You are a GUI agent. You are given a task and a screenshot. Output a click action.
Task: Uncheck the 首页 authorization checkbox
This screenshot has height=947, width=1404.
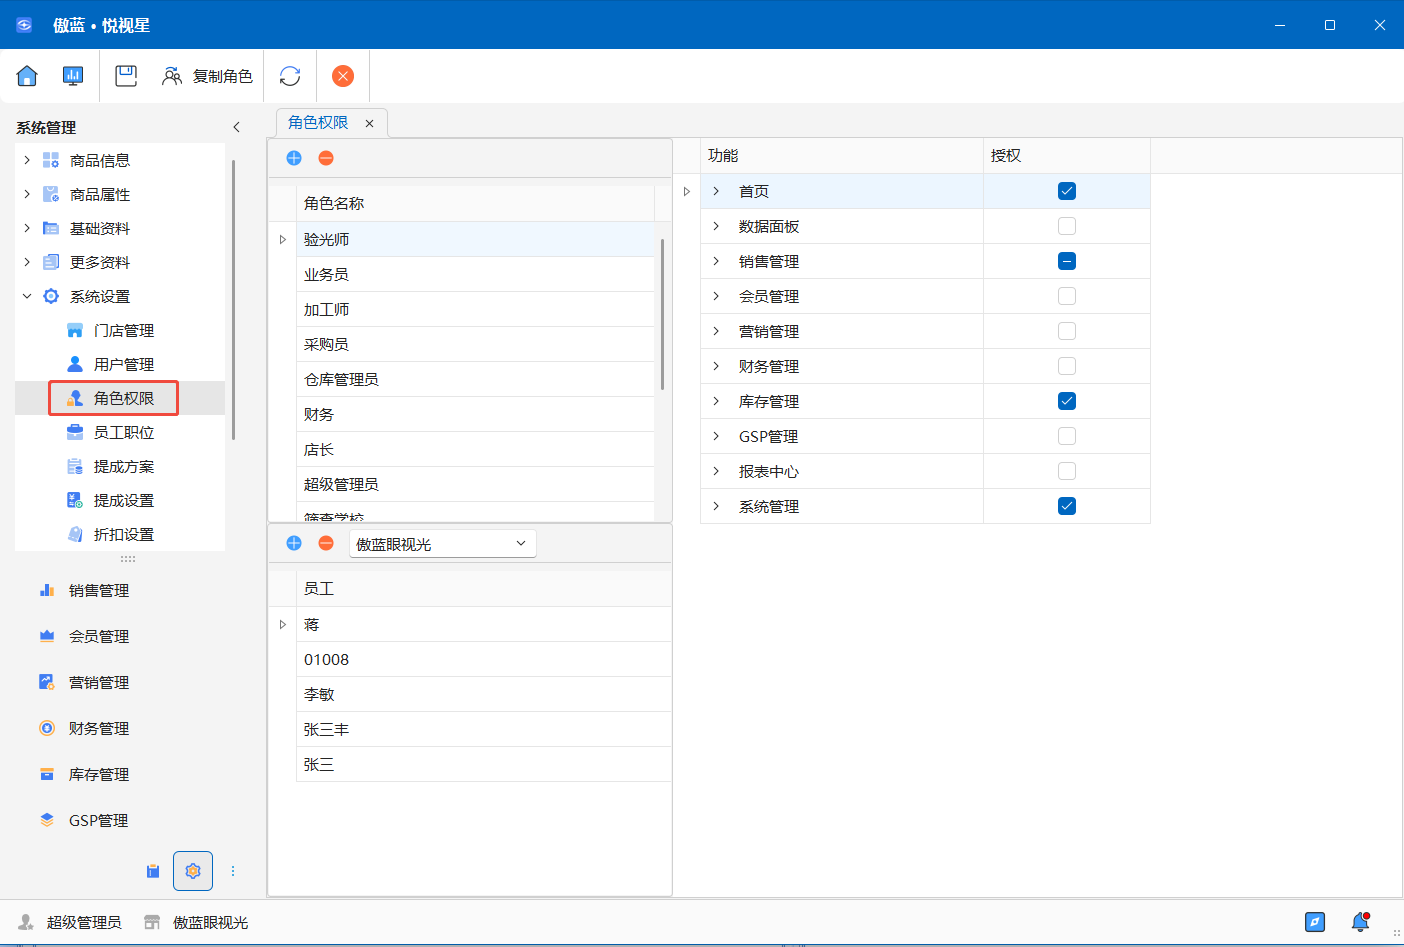(1067, 191)
